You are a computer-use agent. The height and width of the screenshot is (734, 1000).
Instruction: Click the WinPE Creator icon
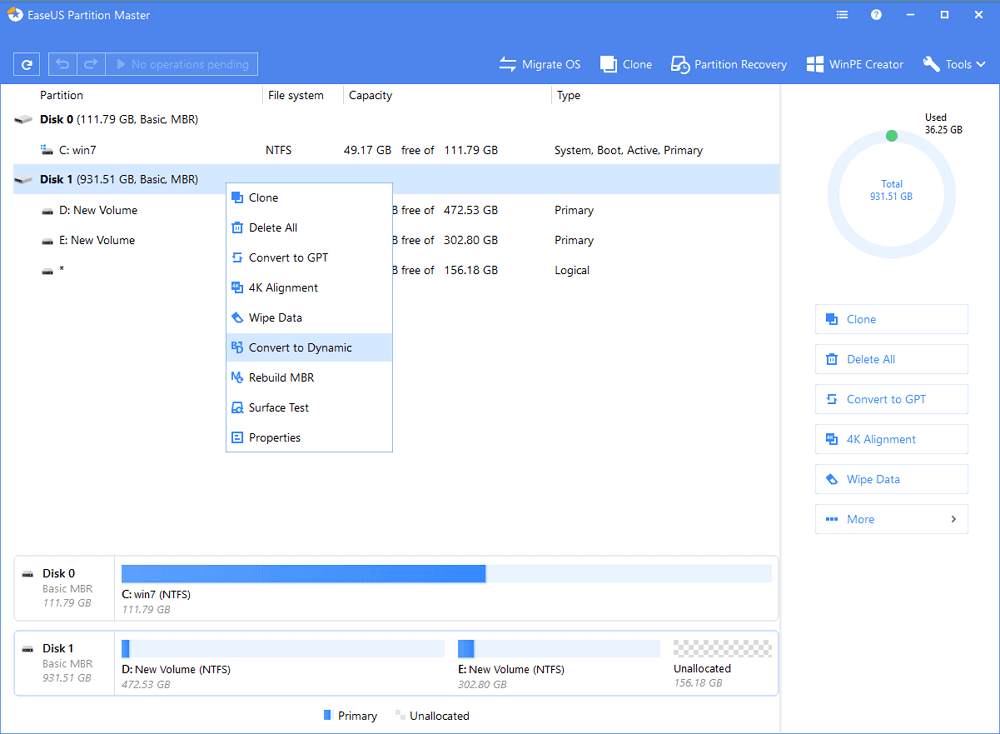click(815, 64)
